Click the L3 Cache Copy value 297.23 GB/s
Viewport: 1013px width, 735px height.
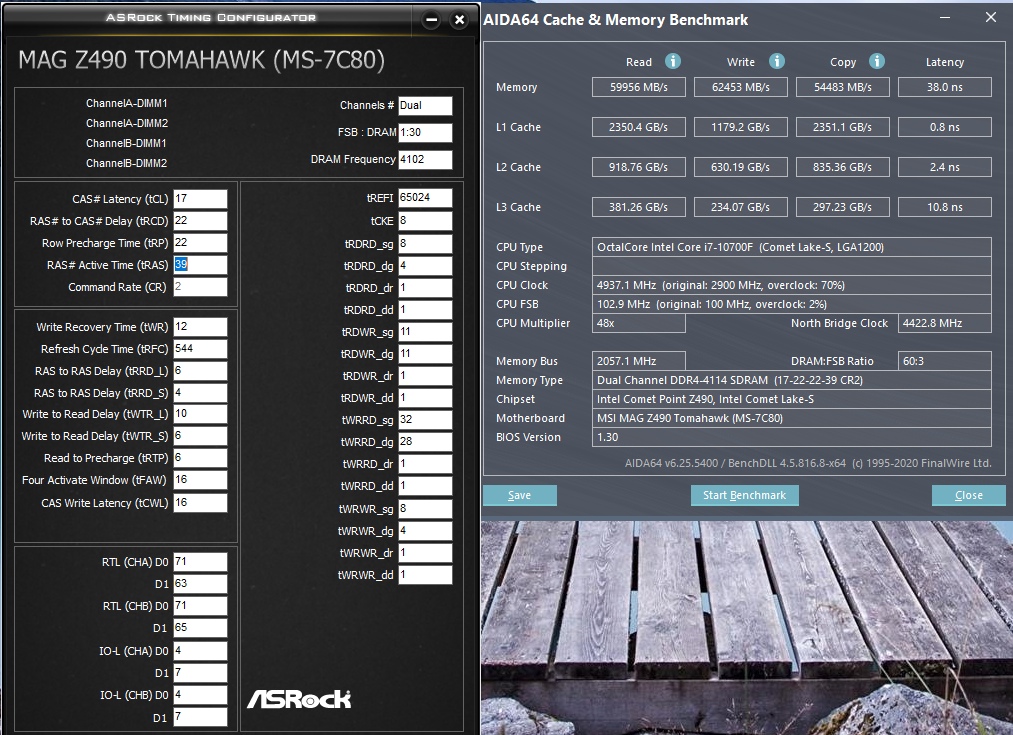click(842, 207)
